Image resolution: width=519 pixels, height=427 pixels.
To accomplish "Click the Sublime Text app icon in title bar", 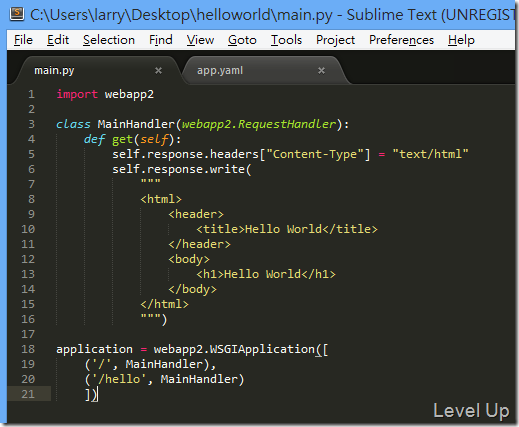I will (x=17, y=14).
